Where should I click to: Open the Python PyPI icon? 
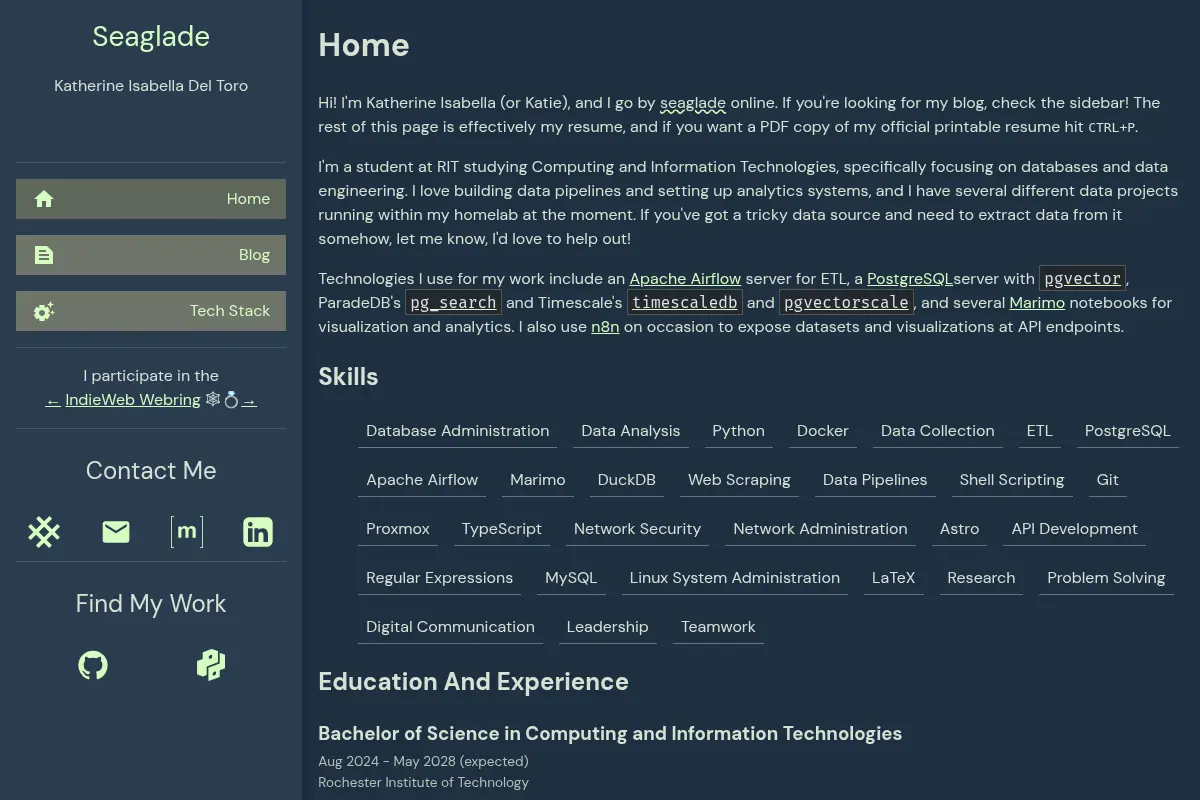211,665
